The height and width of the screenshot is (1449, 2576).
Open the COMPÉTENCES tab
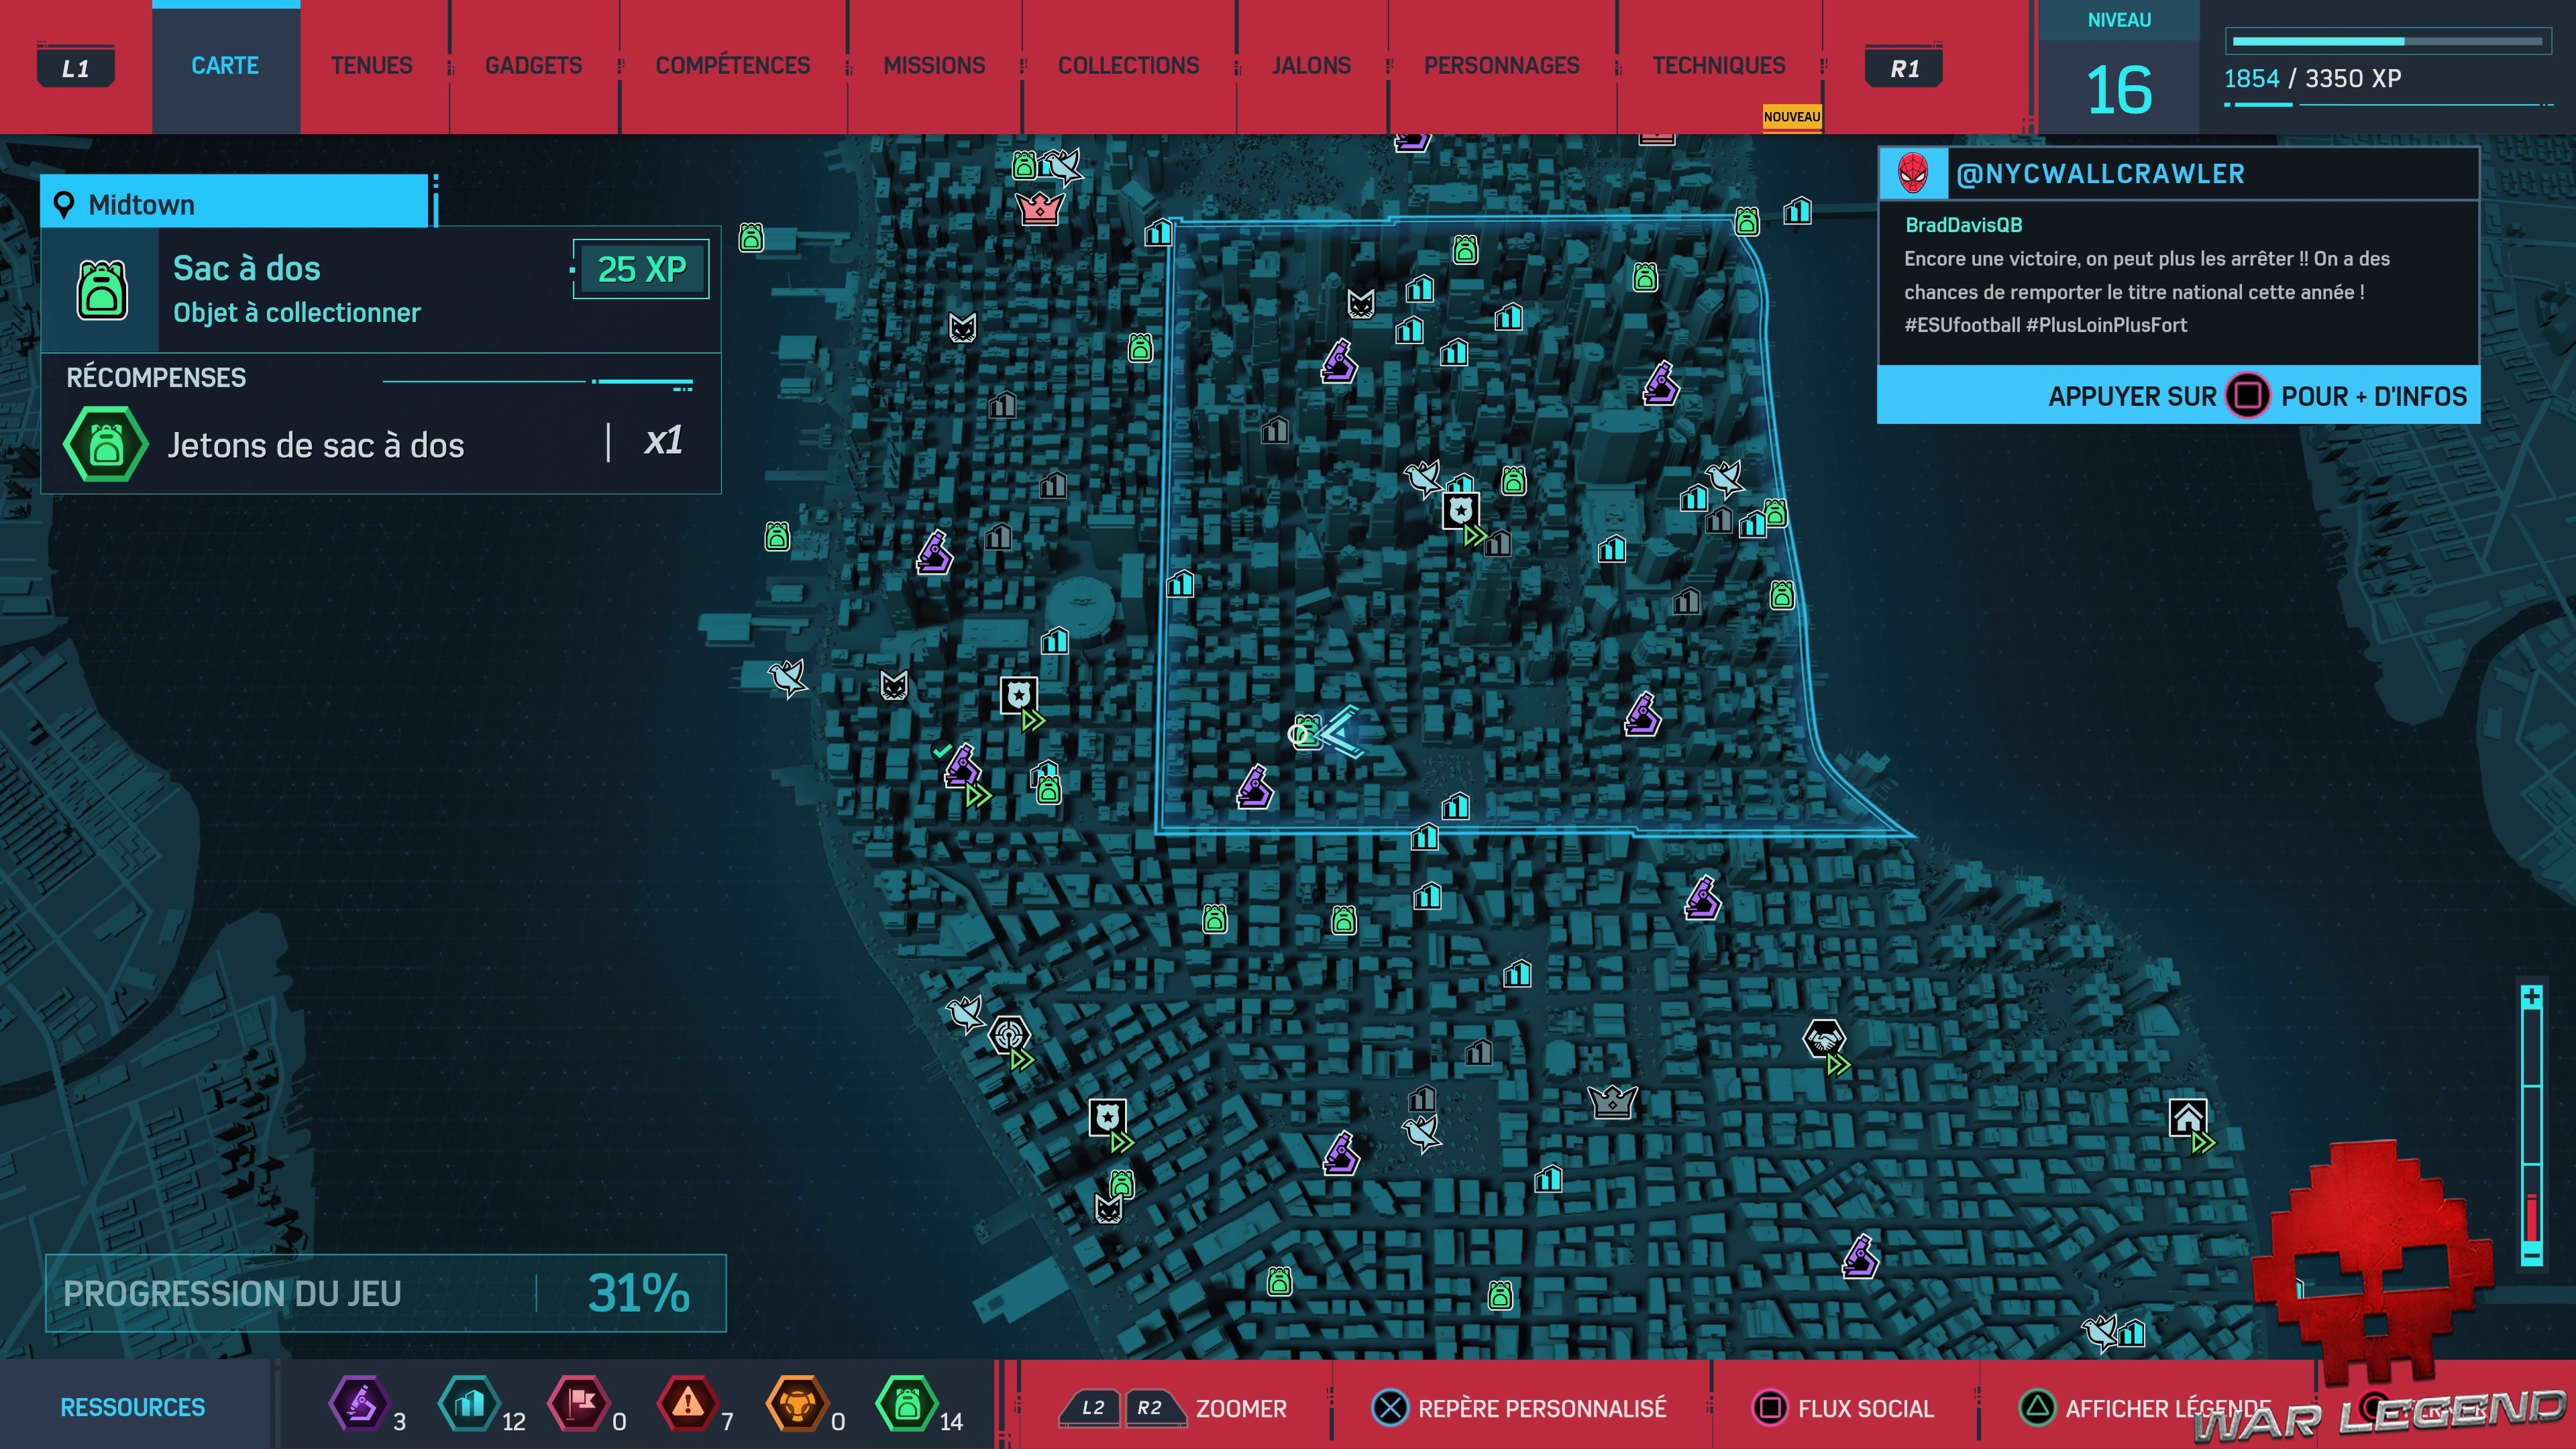pyautogui.click(x=732, y=66)
